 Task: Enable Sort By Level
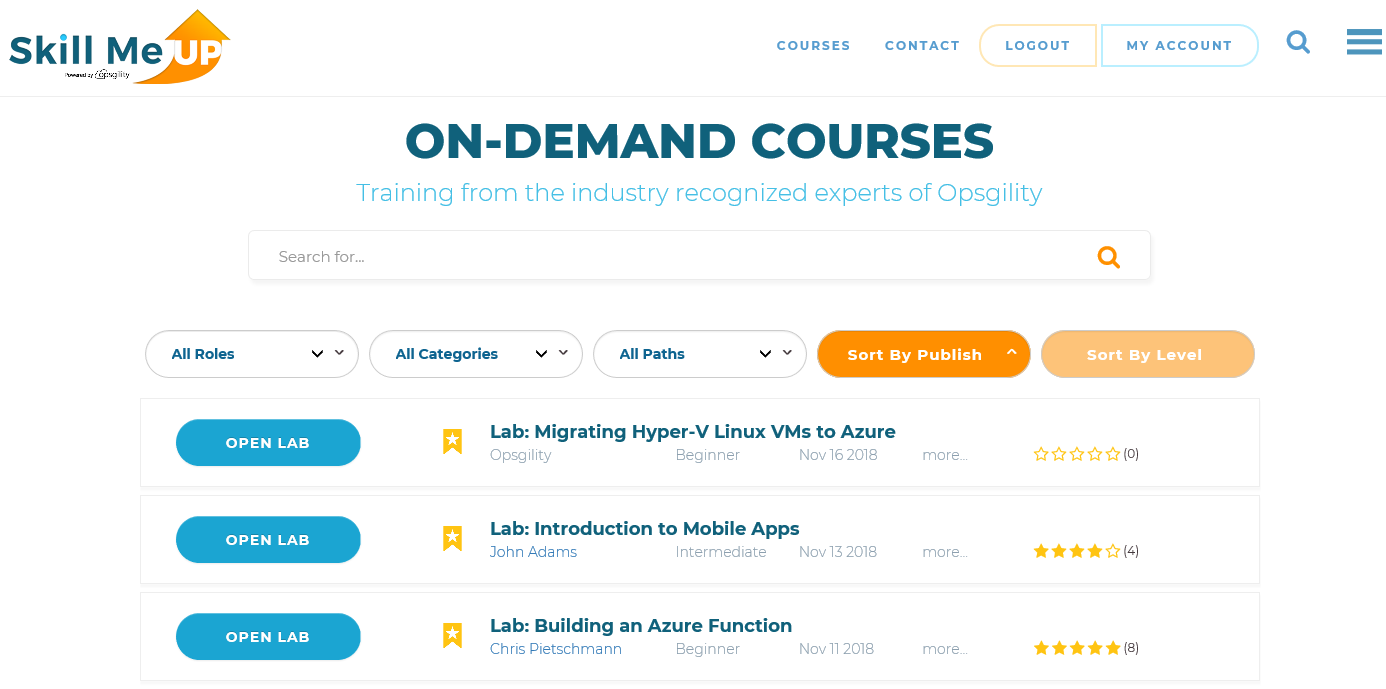(1148, 354)
